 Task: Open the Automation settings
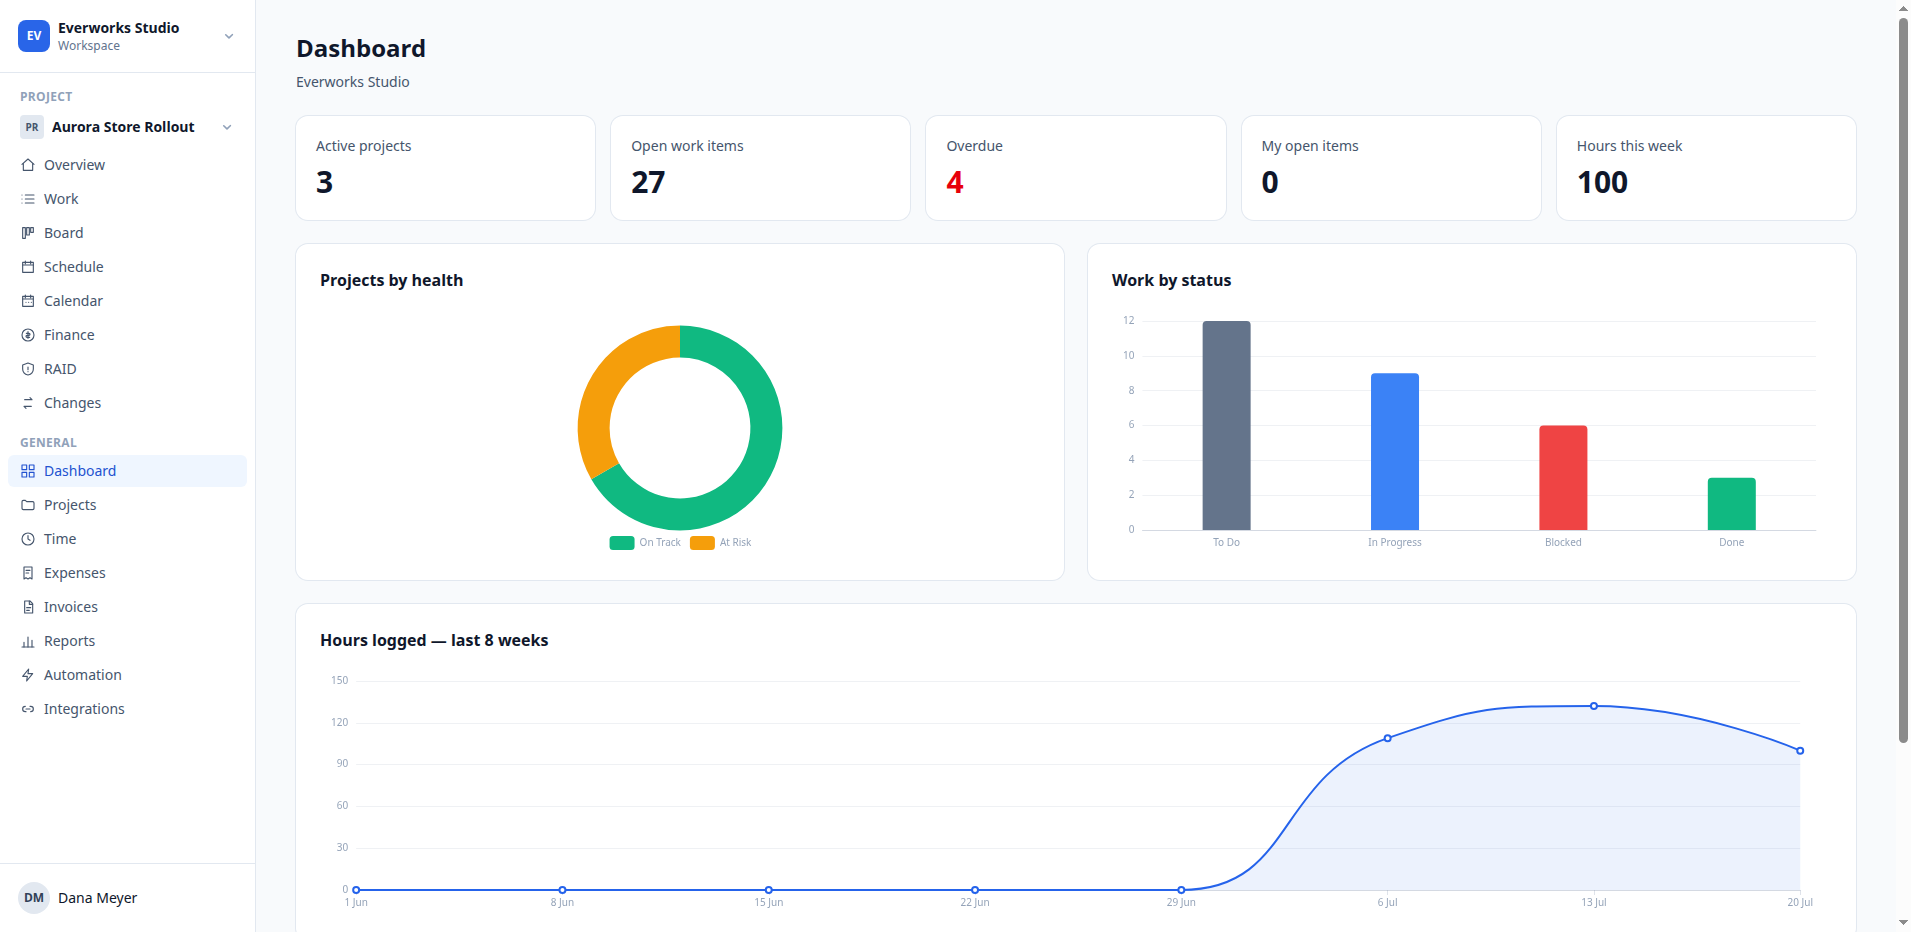[127, 675]
